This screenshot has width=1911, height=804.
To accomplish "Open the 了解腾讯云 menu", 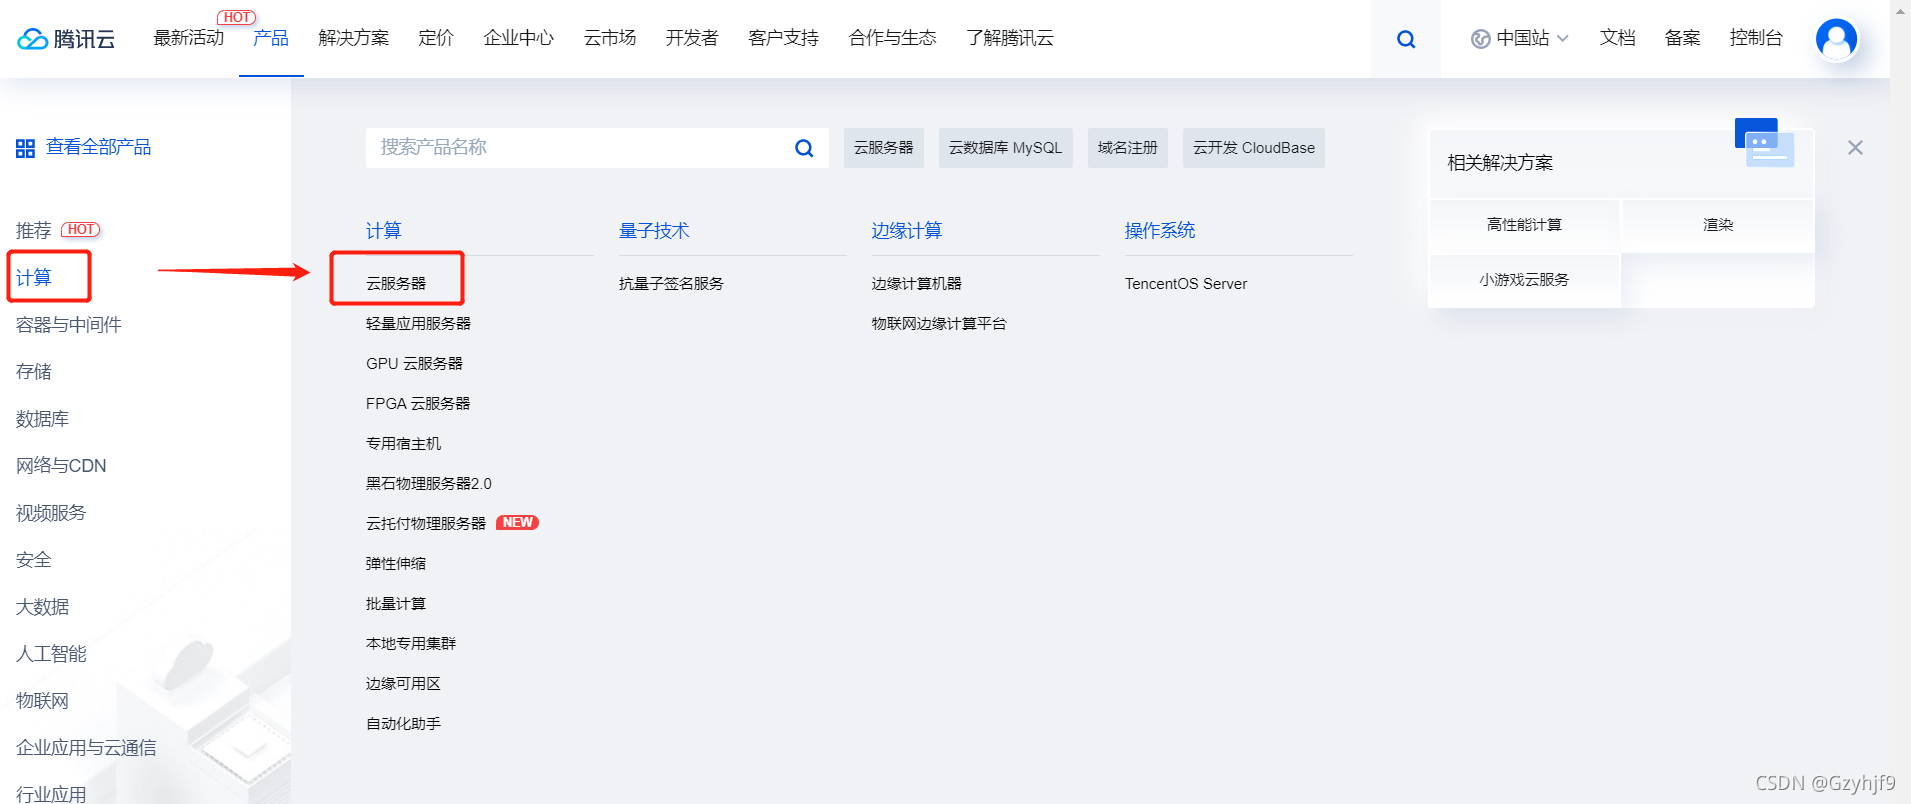I will [1009, 38].
